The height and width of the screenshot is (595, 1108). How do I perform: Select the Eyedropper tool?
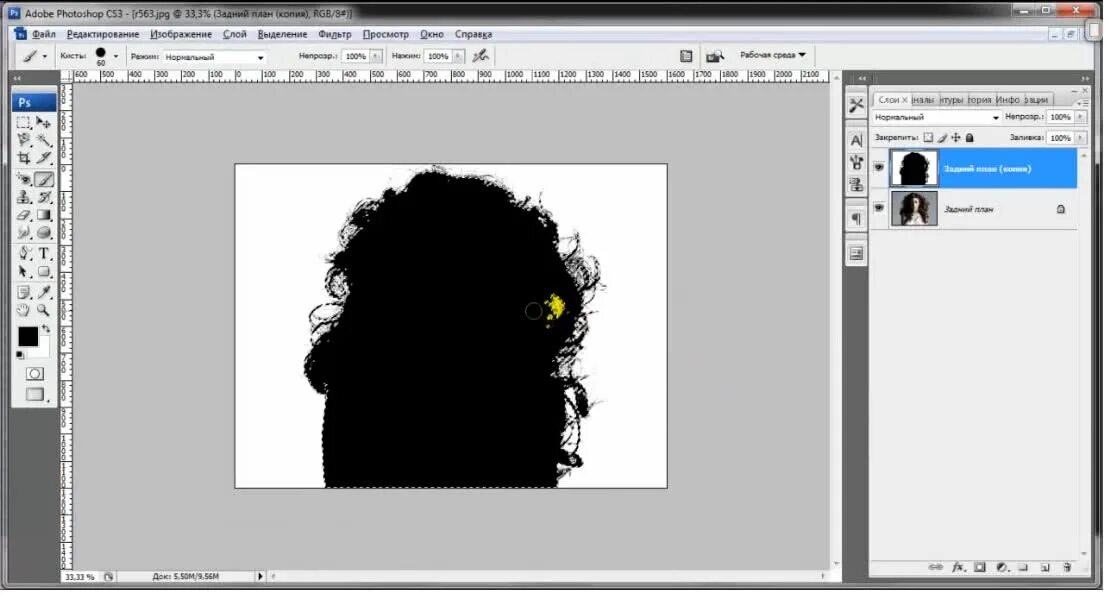click(44, 292)
